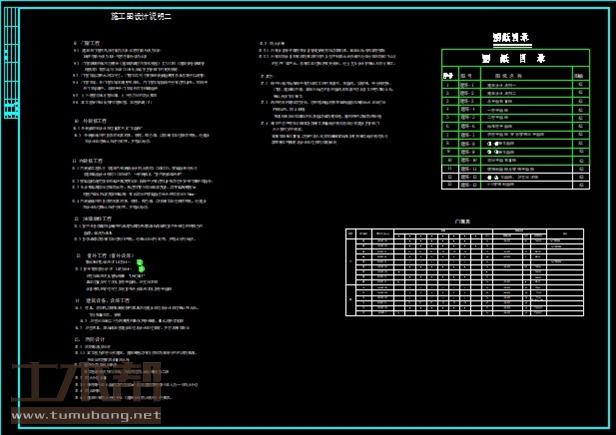Select the 门窗表 table title

[x=462, y=221]
